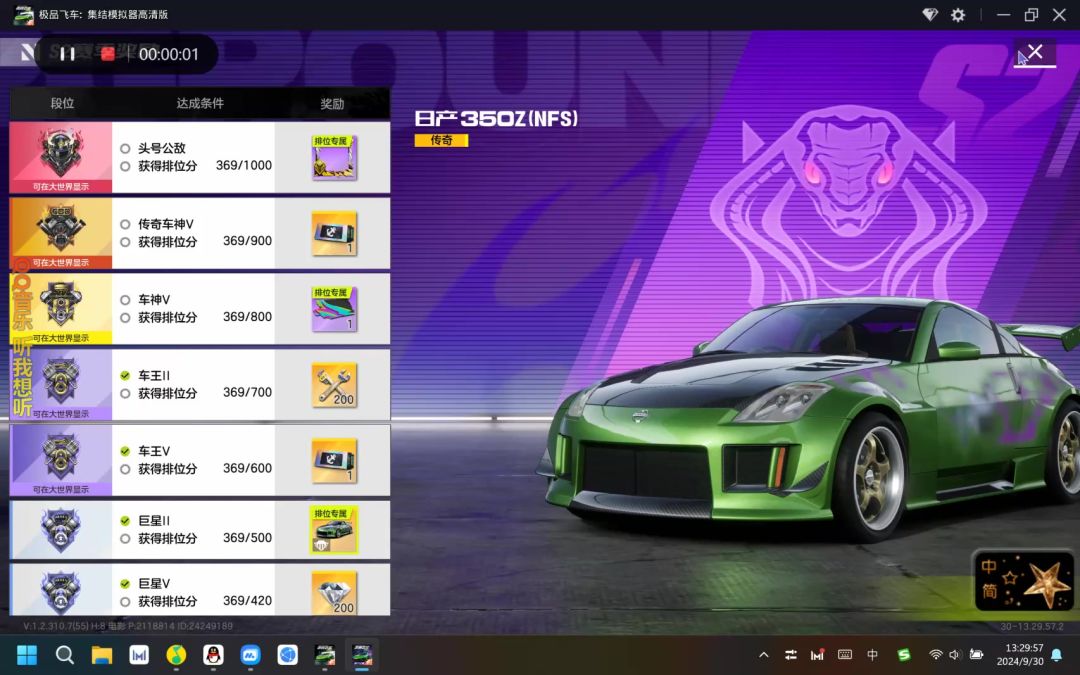Click the 369/1000 rank points indicator
This screenshot has width=1080, height=675.
pos(125,166)
